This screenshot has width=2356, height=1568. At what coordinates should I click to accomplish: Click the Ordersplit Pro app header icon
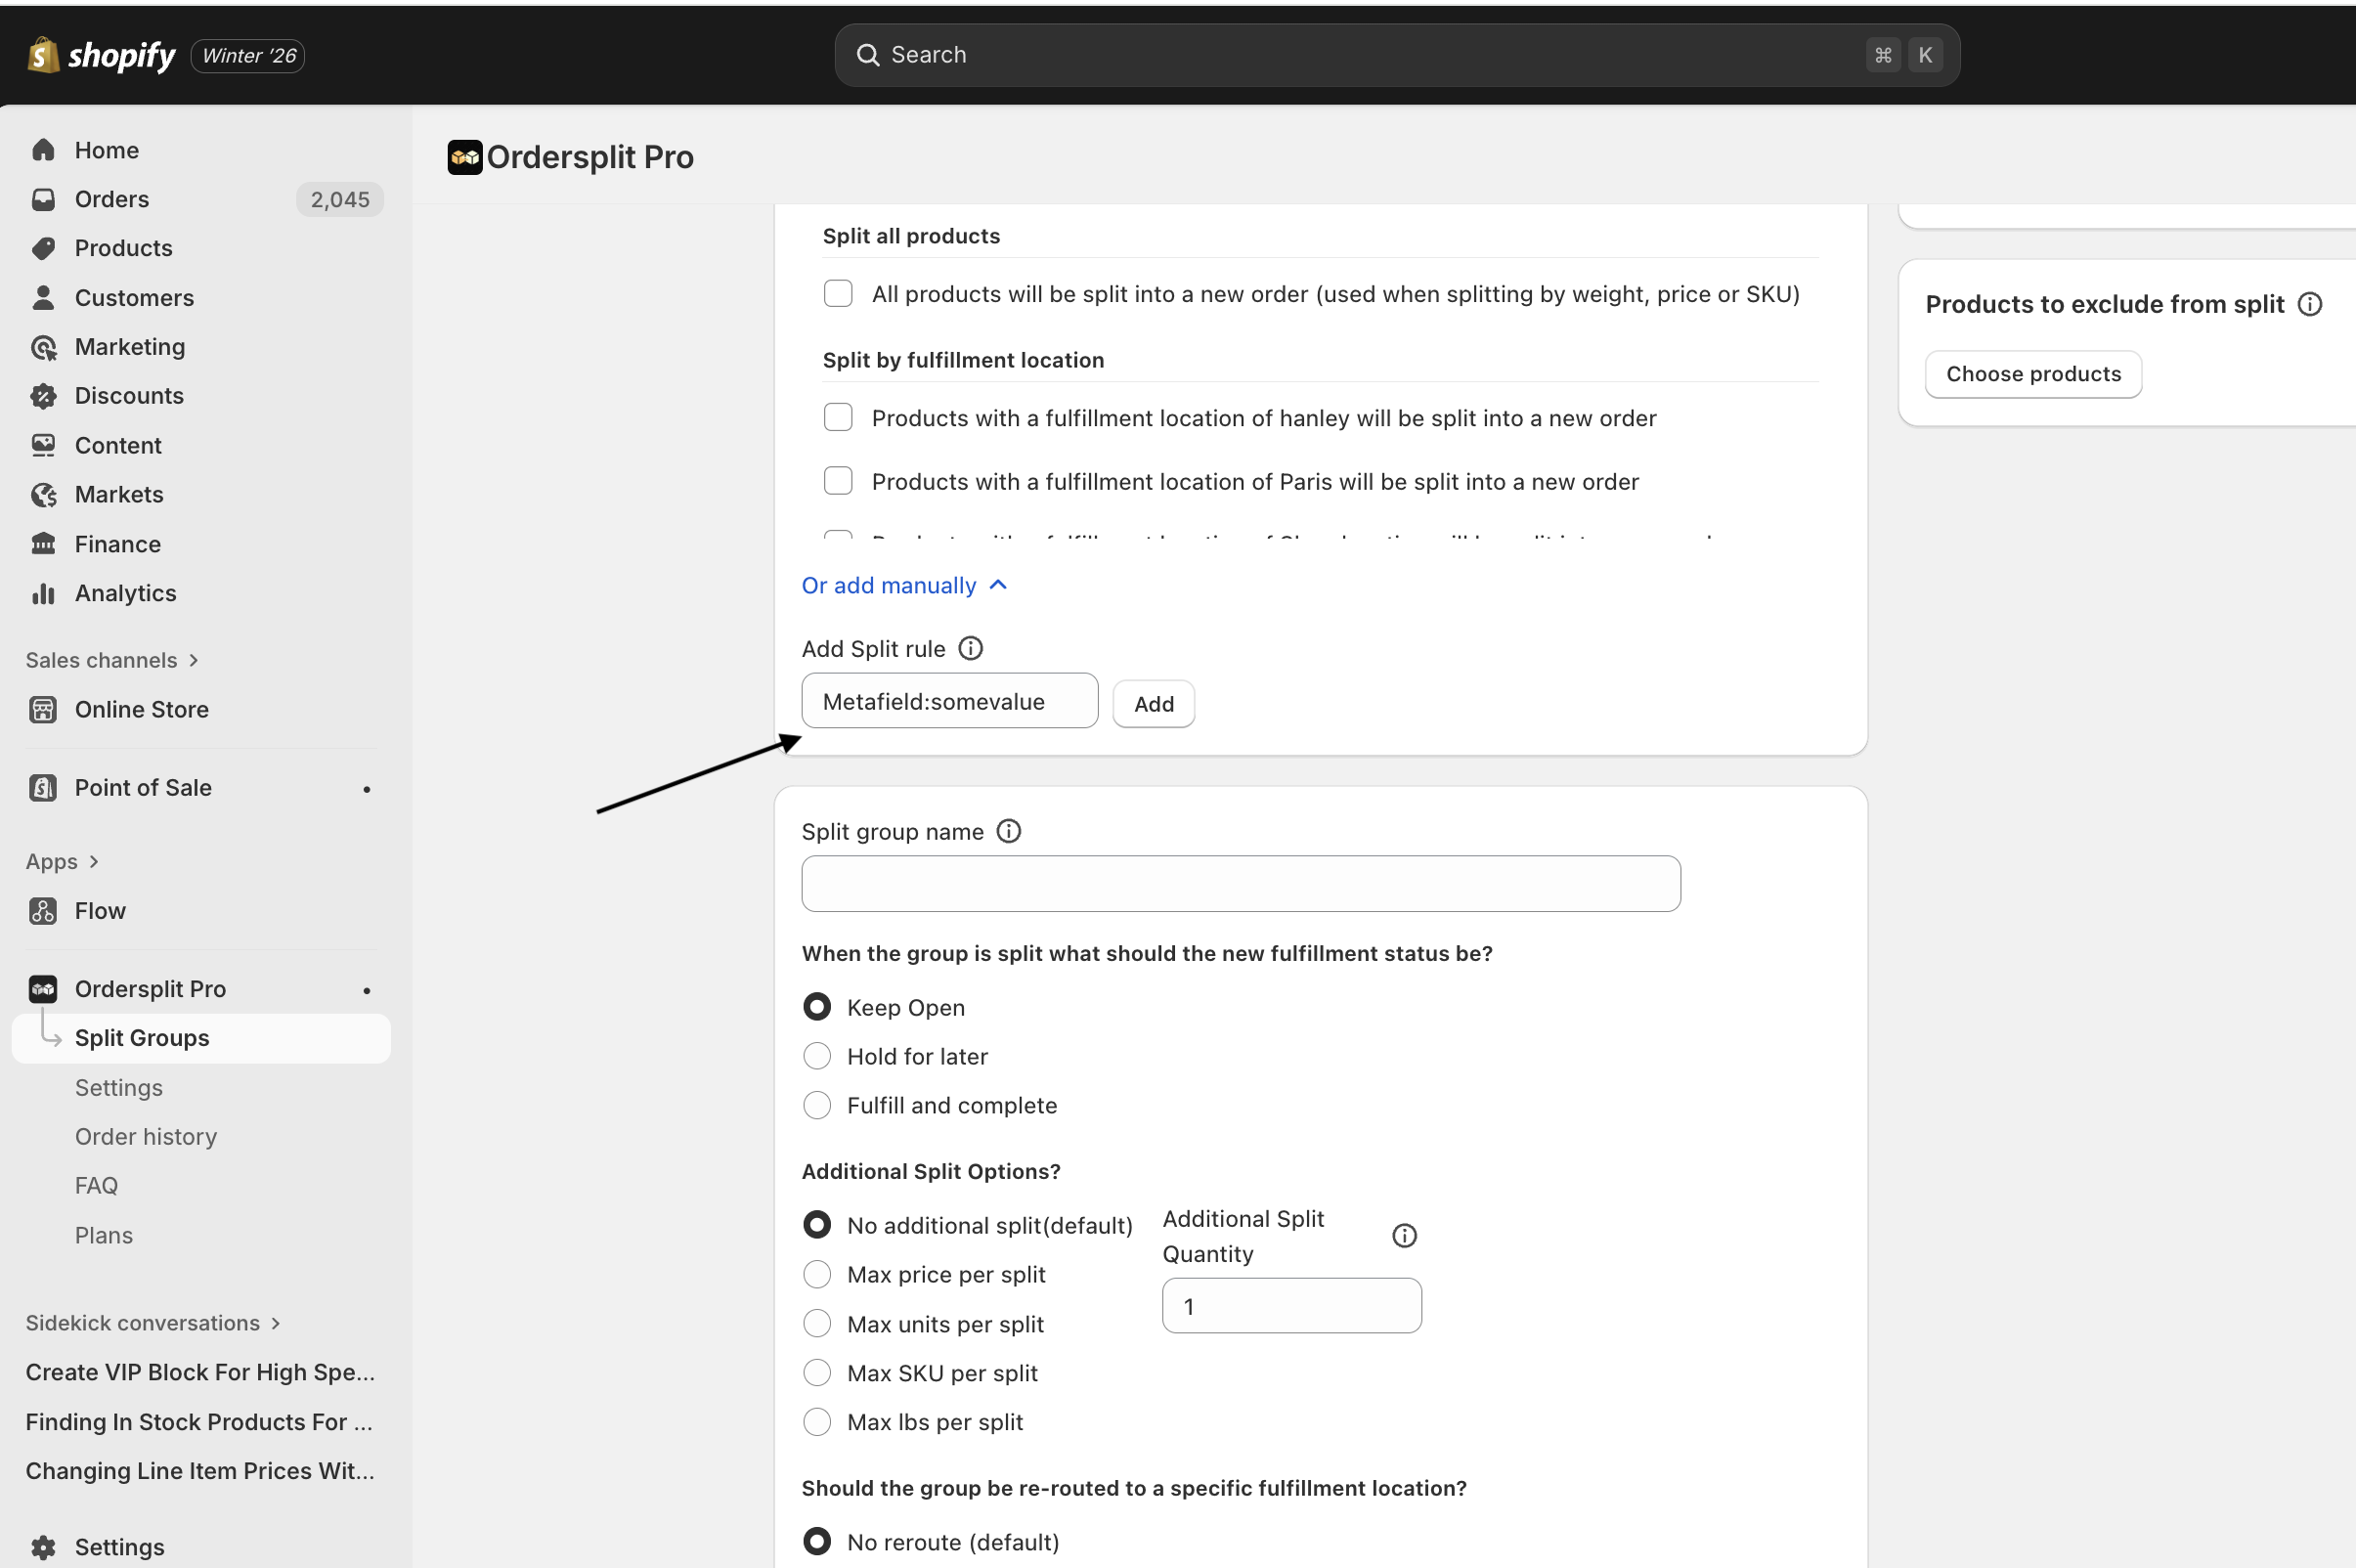click(x=464, y=157)
